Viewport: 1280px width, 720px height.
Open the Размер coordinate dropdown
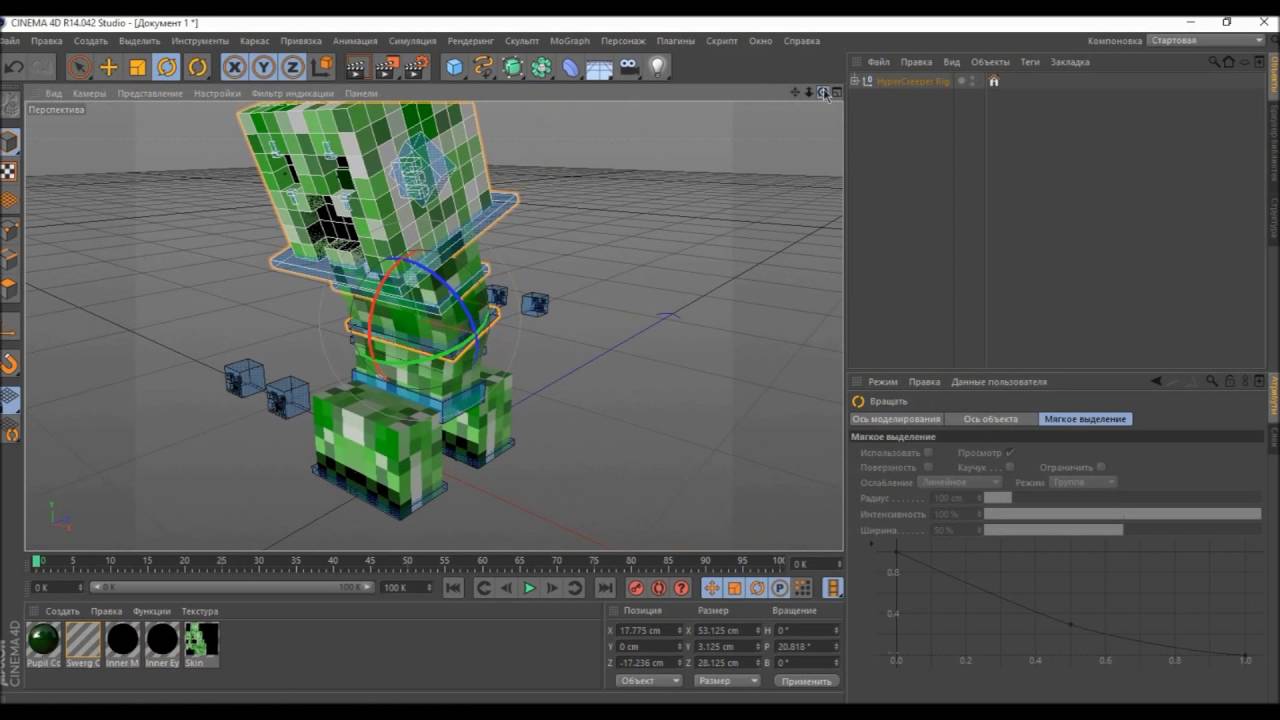727,681
